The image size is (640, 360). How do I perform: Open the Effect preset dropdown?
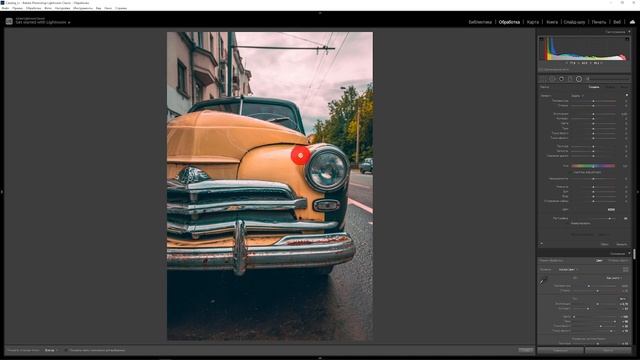pyautogui.click(x=577, y=96)
